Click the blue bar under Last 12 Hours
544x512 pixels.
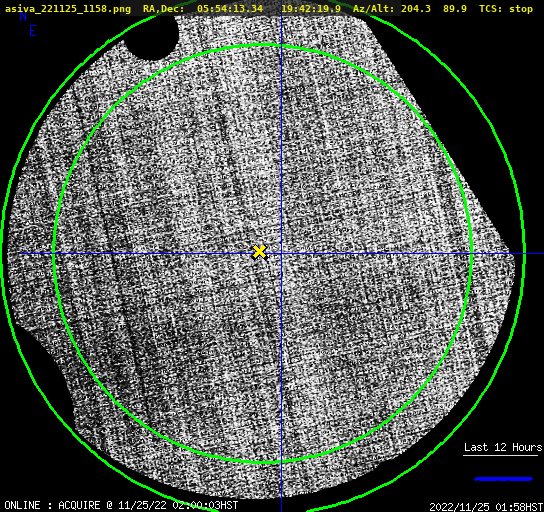click(x=503, y=479)
